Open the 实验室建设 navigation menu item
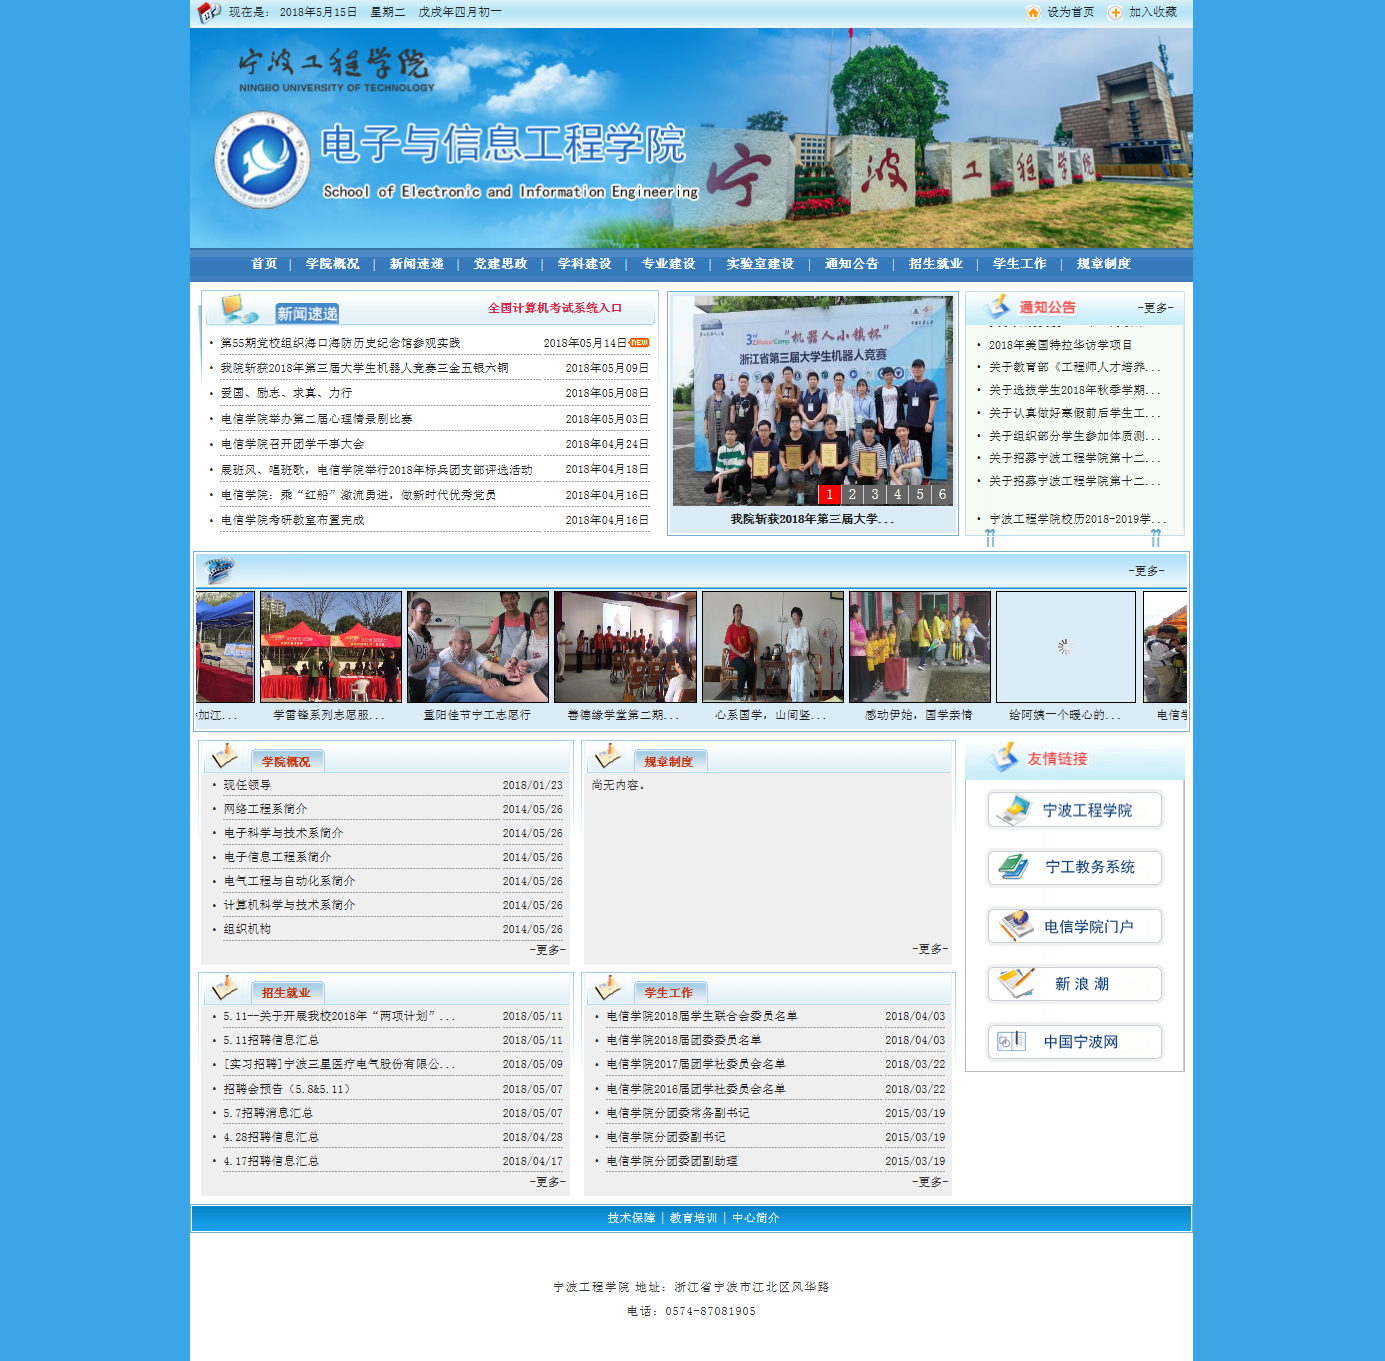Screen dimensions: 1385x1361 coord(760,264)
